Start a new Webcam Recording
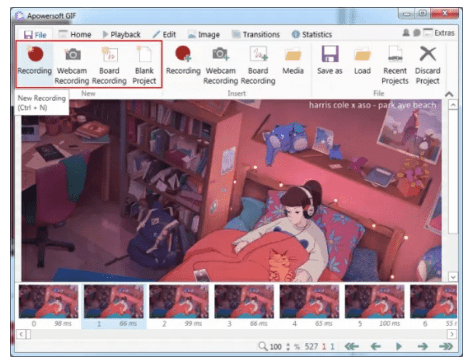 [72, 65]
